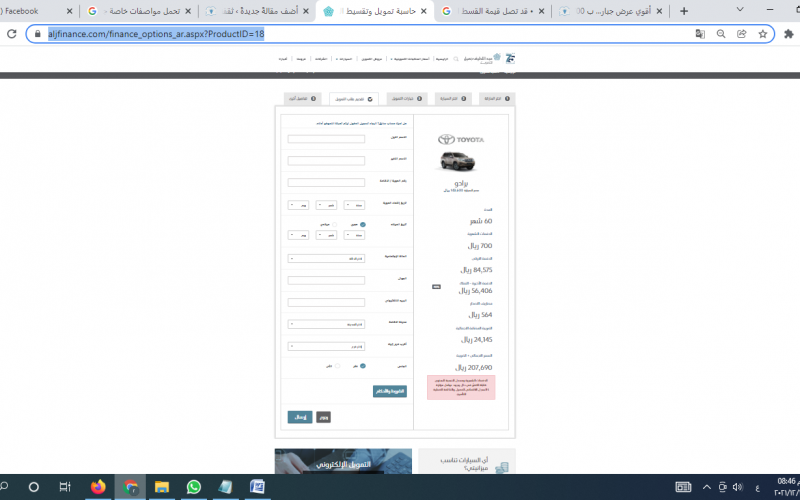
Task: Open the Chrome extensions puzzle icon
Action: [x=789, y=34]
